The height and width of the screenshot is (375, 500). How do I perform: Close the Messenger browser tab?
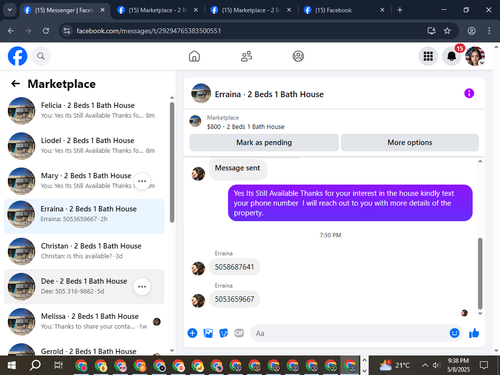103,10
